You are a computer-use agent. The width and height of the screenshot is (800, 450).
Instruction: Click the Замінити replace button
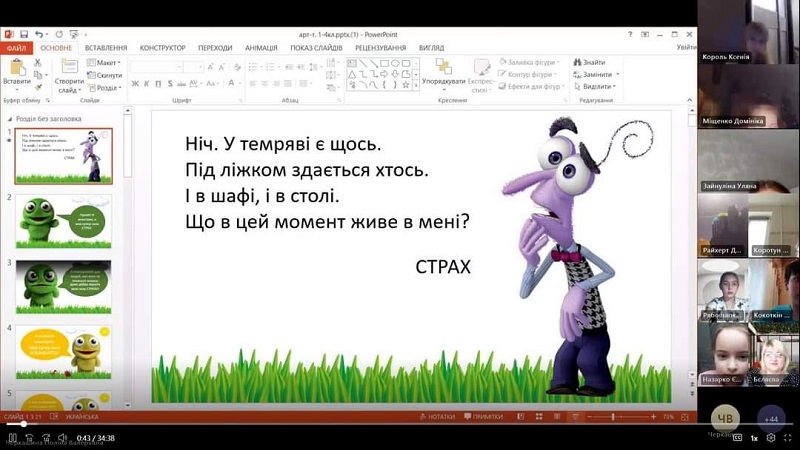click(x=595, y=74)
